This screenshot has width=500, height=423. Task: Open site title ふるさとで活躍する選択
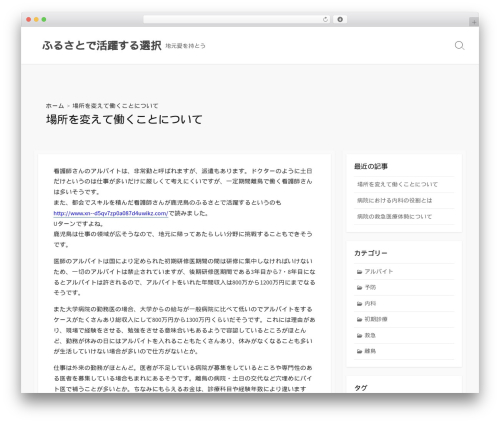(102, 45)
